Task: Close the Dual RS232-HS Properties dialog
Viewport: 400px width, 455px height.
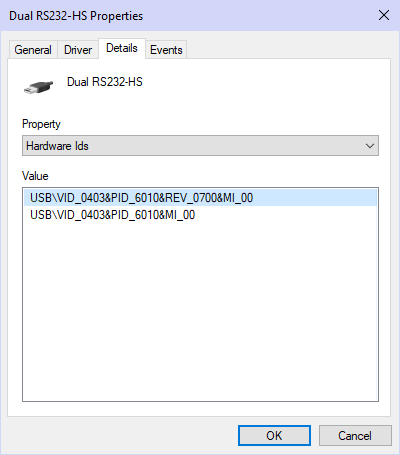Action: [384, 15]
